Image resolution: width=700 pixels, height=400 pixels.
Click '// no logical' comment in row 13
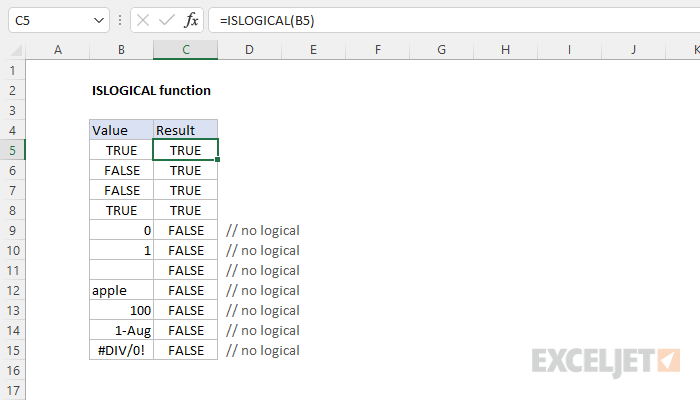(262, 311)
